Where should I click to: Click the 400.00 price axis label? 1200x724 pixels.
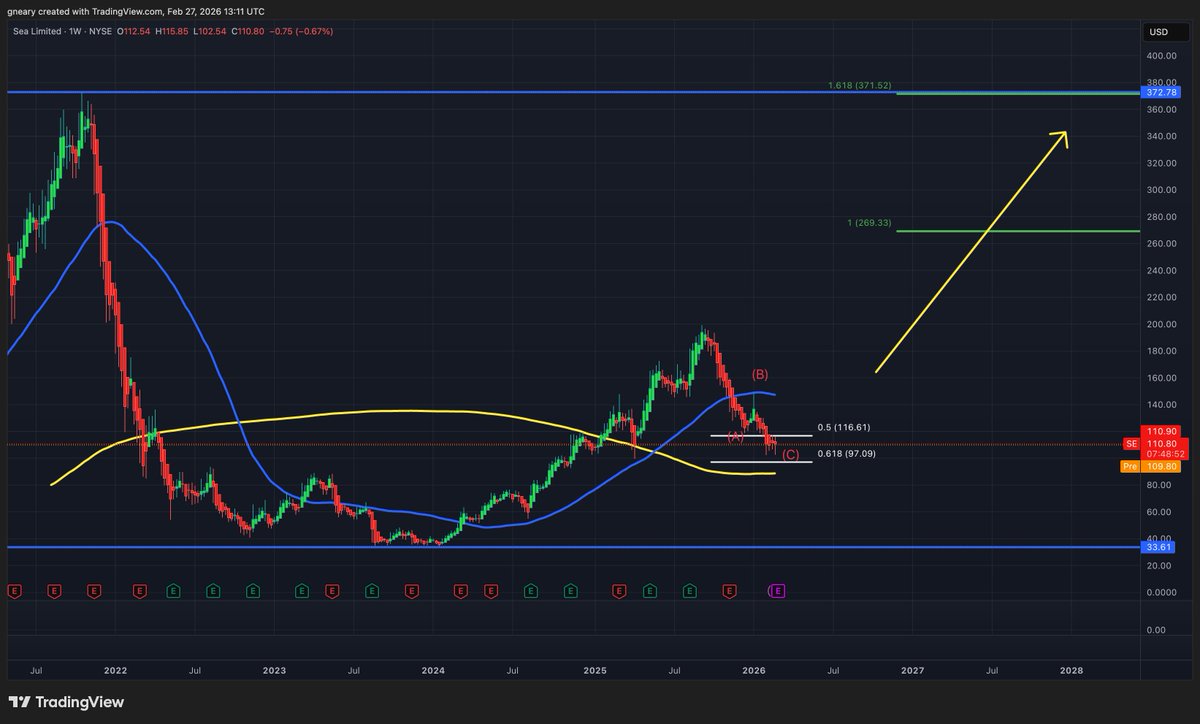[x=1159, y=55]
